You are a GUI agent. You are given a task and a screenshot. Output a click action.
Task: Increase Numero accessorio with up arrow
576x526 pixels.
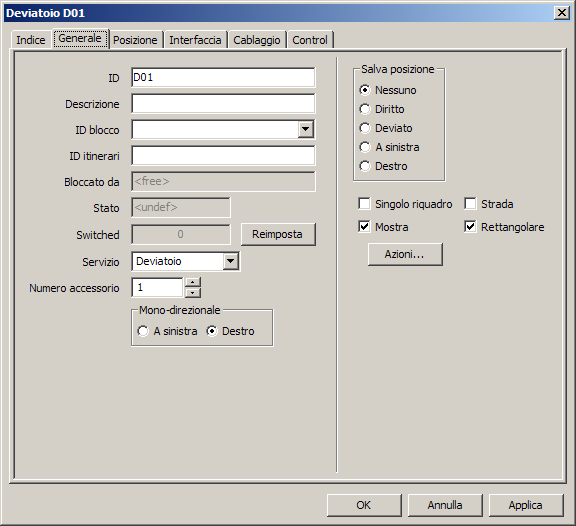193,282
